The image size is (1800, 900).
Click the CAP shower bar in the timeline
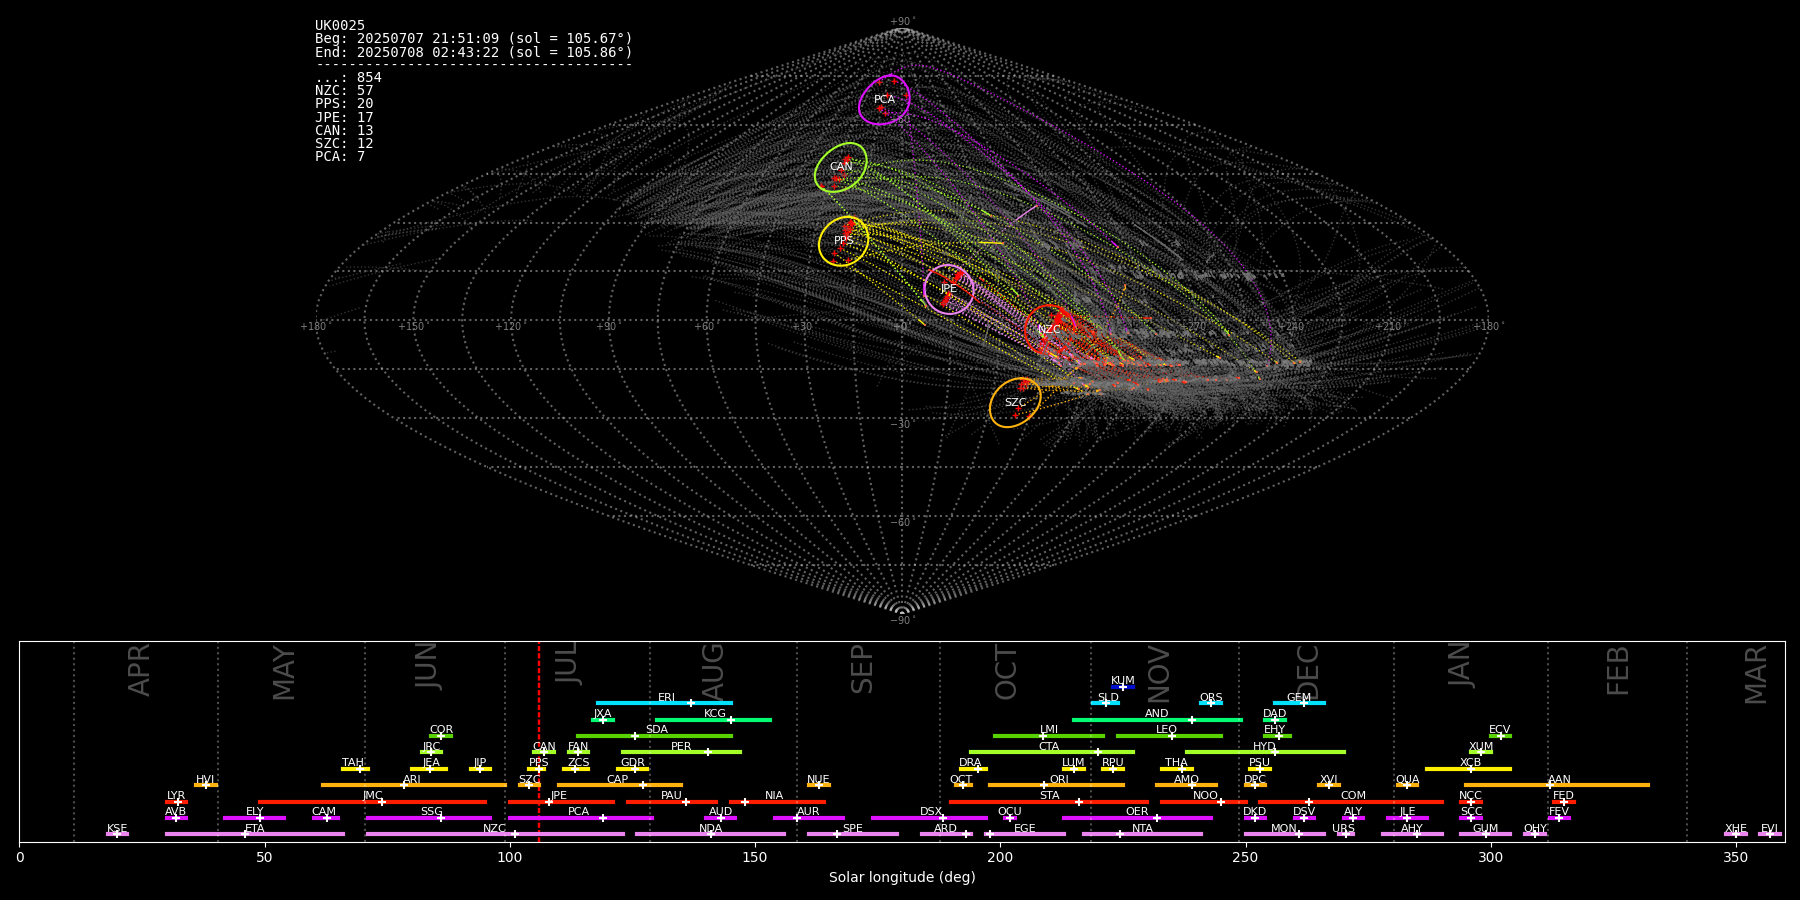[x=620, y=785]
